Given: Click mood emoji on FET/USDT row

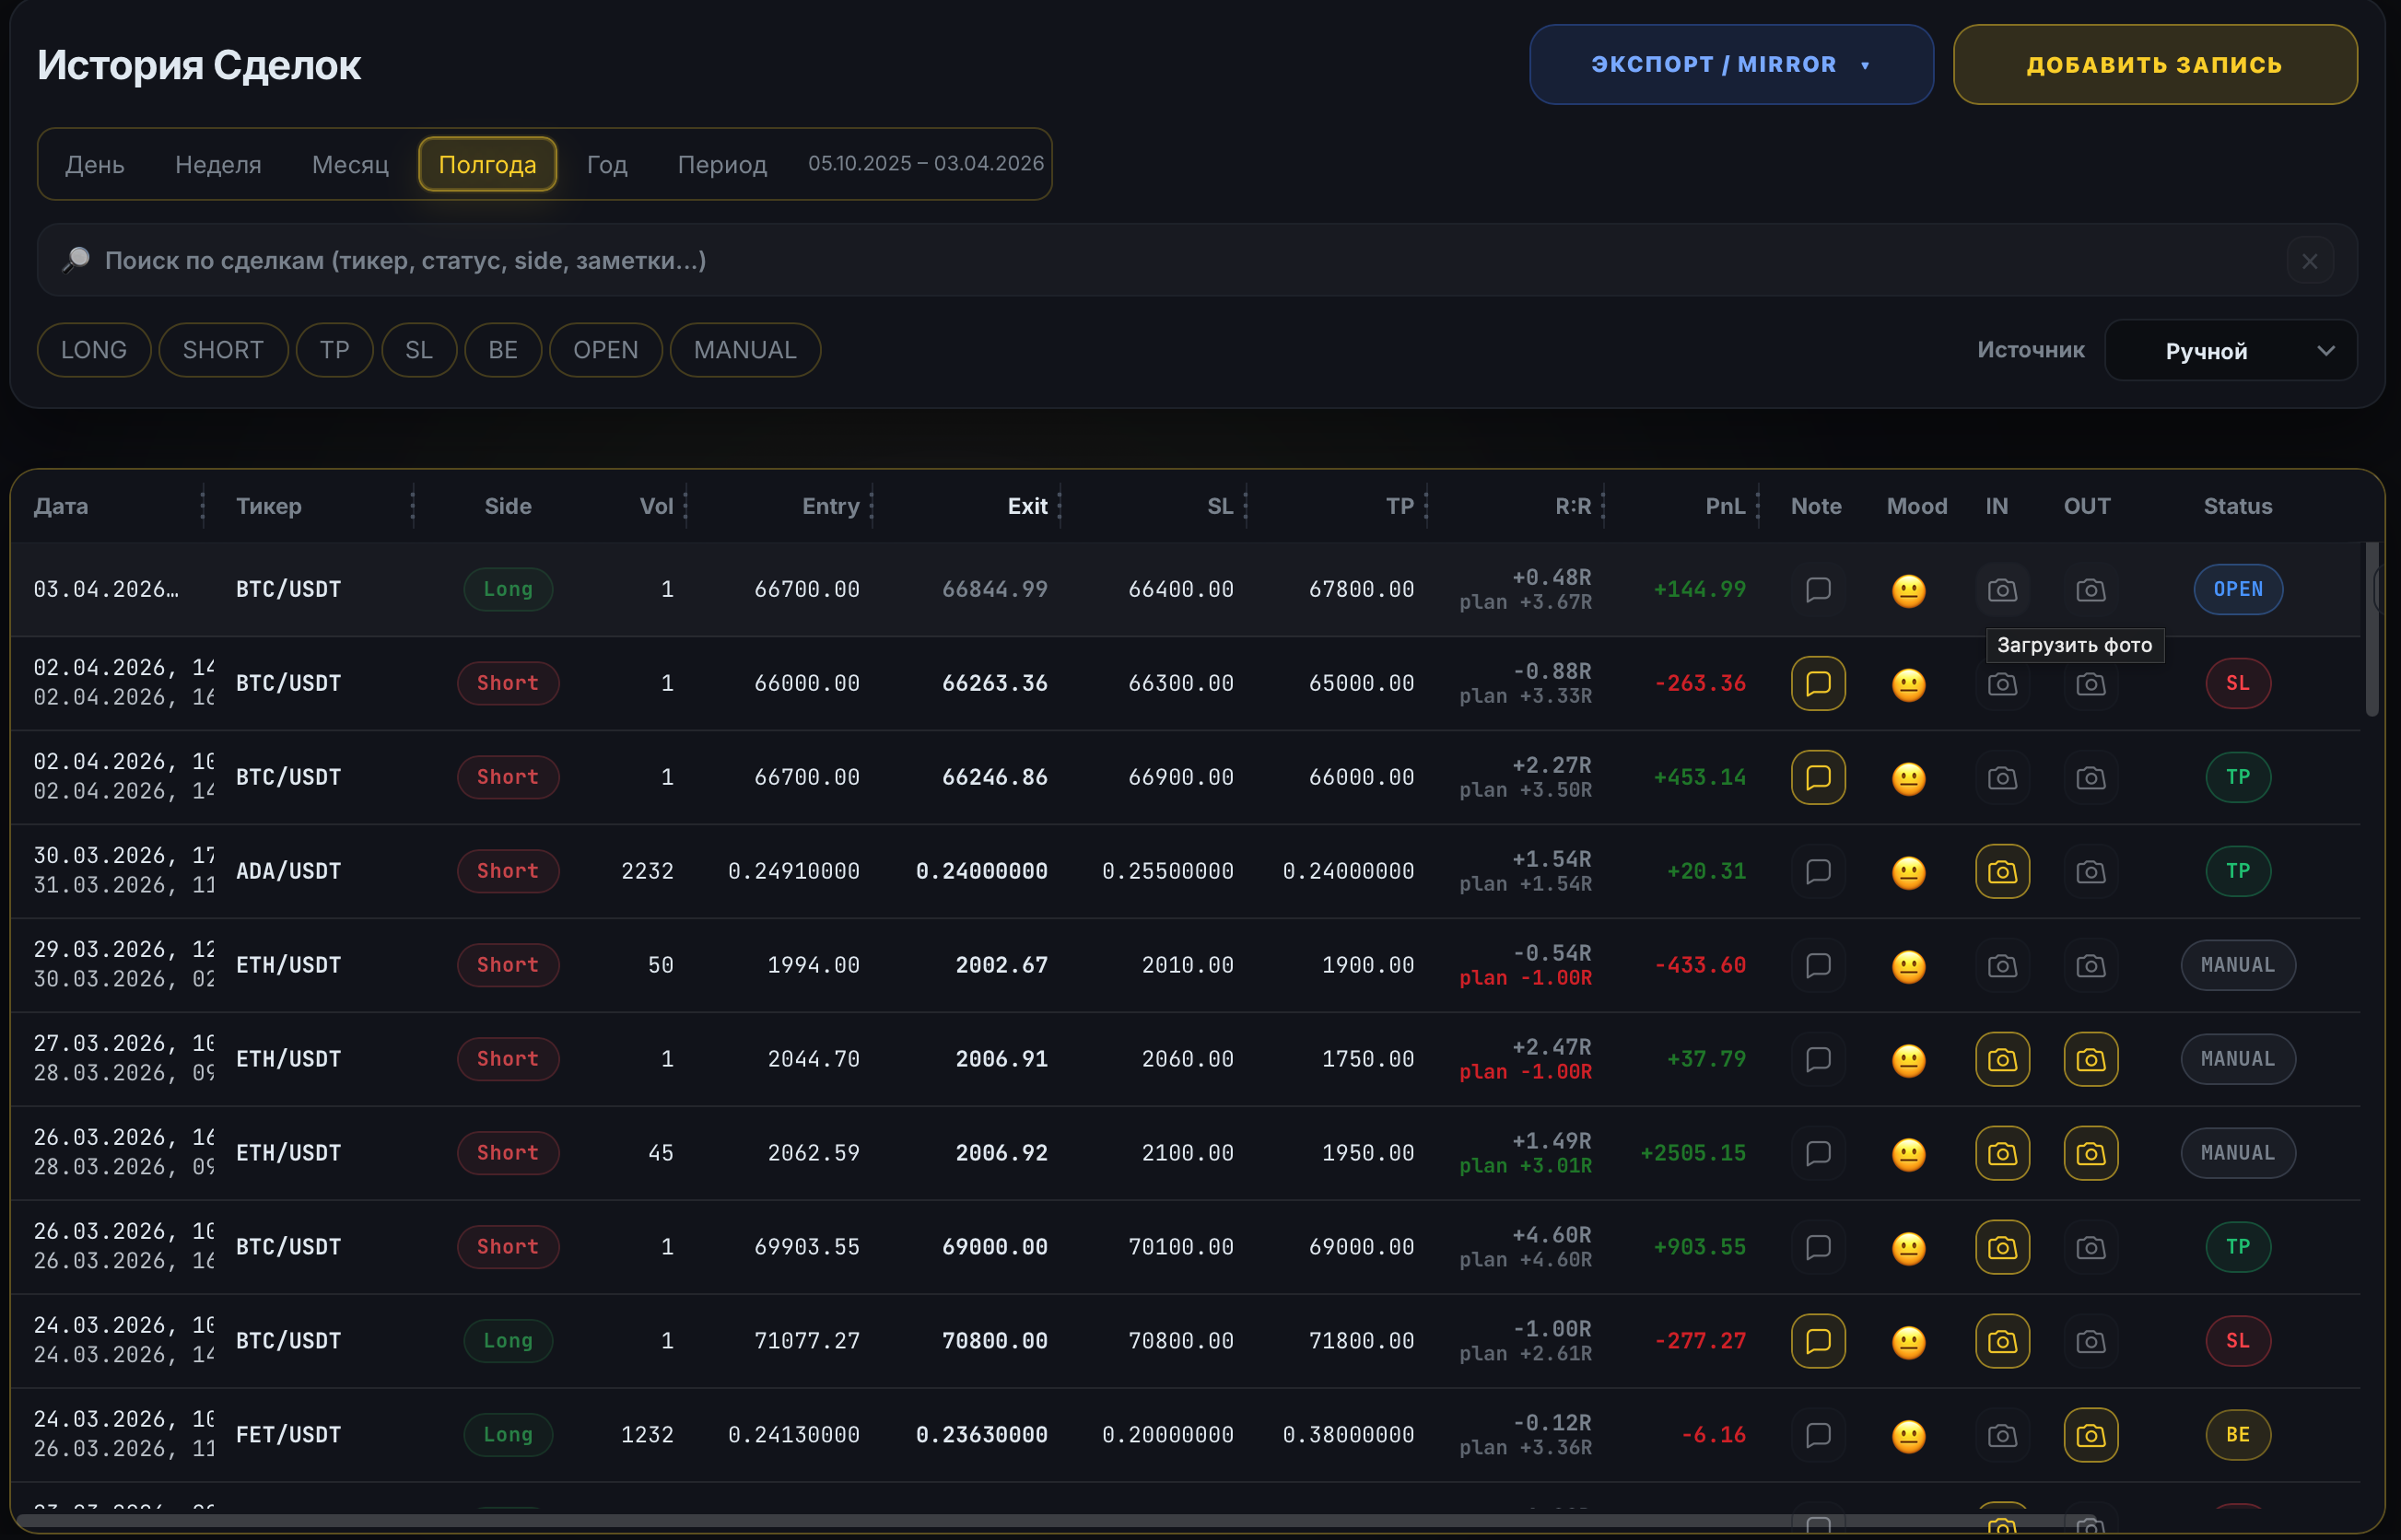Looking at the screenshot, I should coord(1908,1436).
